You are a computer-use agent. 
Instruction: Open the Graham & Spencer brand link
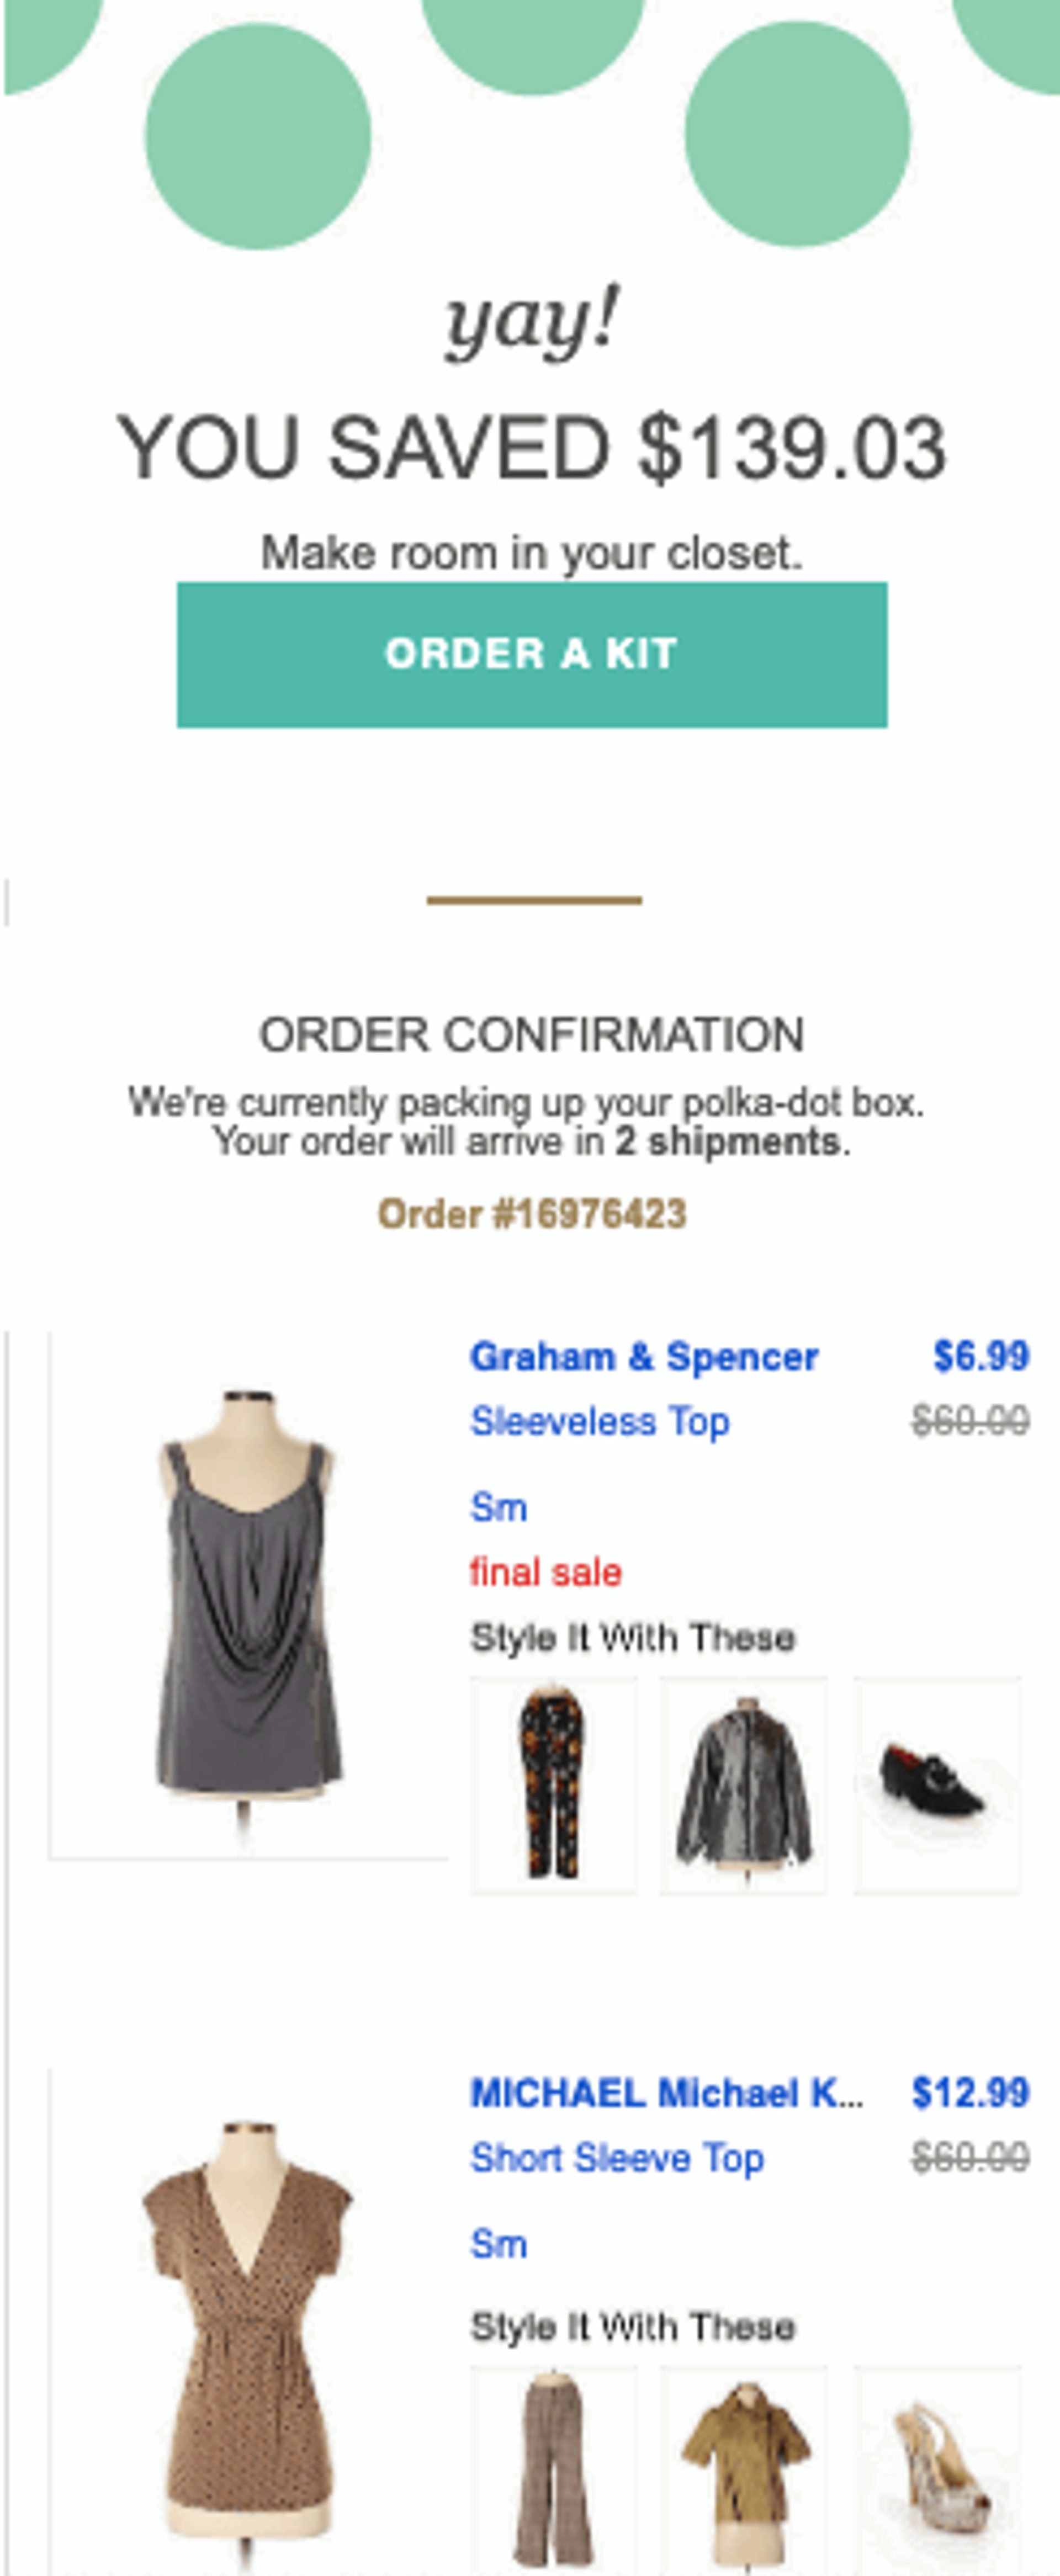(x=645, y=1354)
